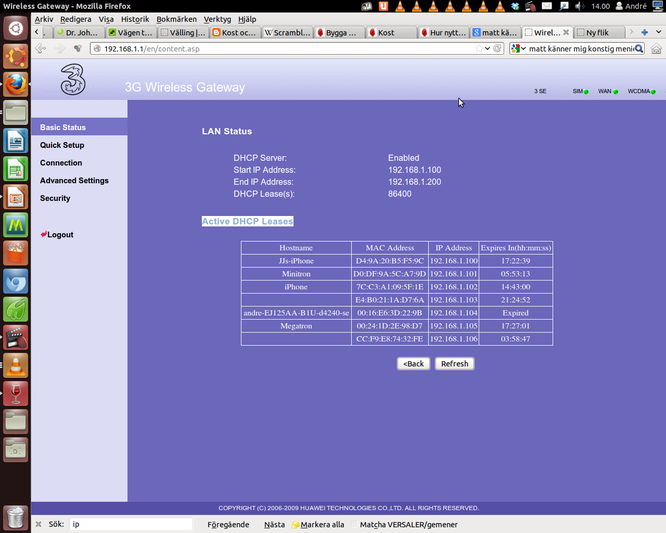This screenshot has height=533, width=666.
Task: Open the list all tabs dropdown arrow
Action: [658, 32]
